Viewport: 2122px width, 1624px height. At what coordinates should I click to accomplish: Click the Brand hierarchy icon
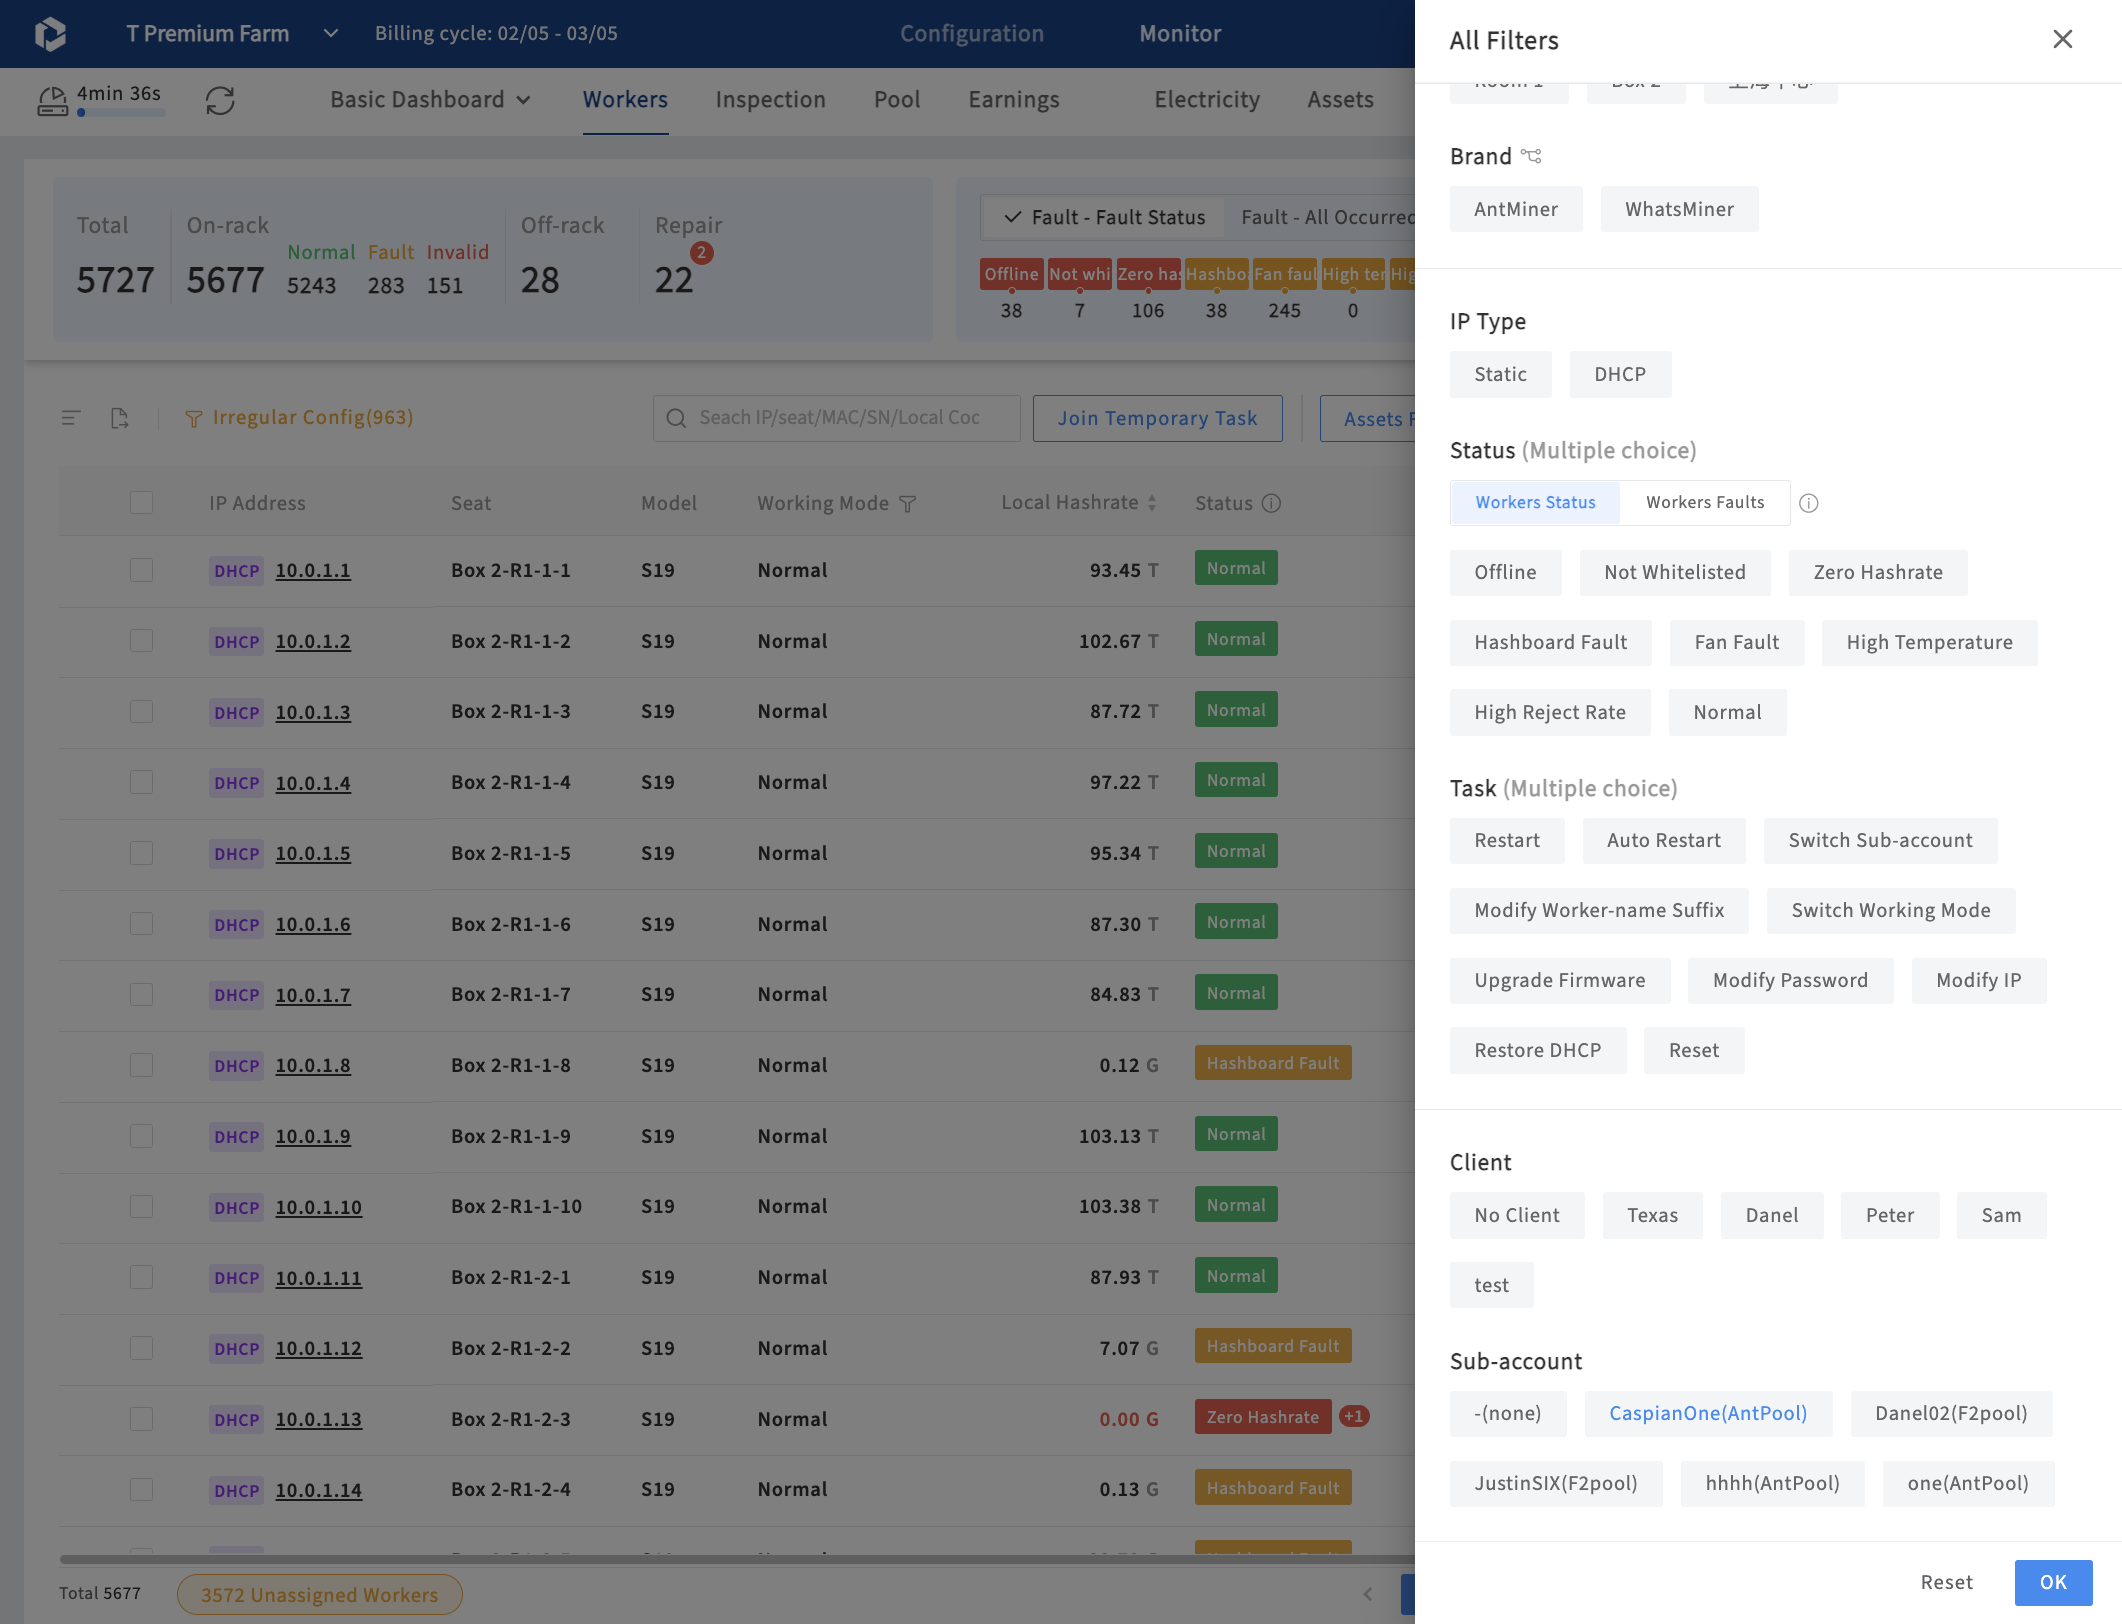click(1531, 156)
